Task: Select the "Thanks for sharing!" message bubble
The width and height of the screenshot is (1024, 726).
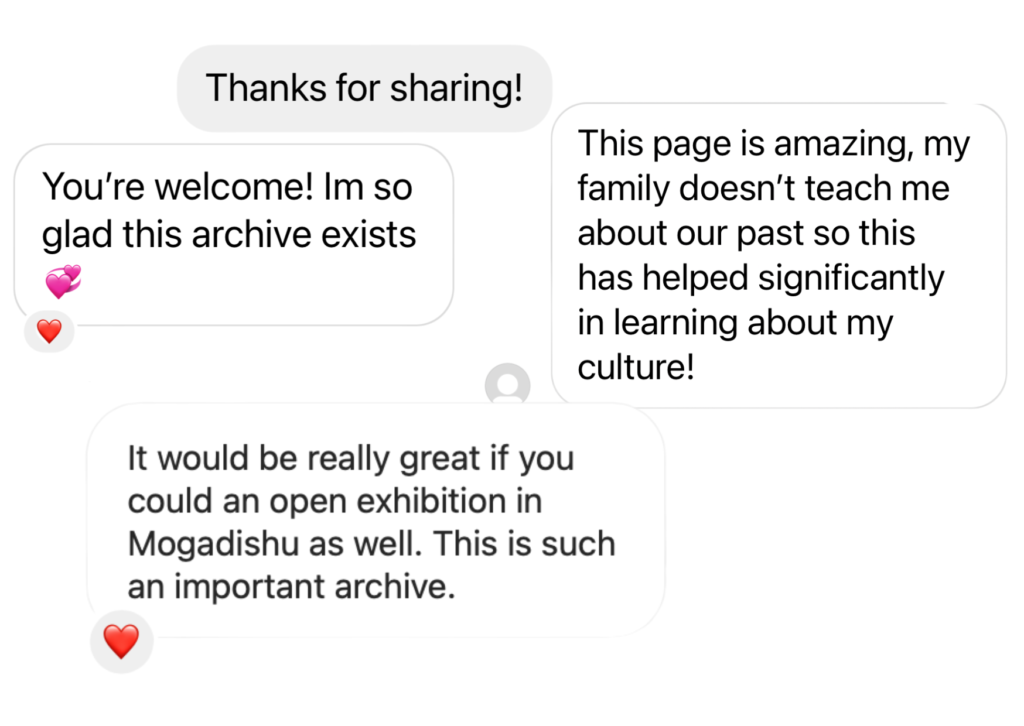Action: coord(364,88)
